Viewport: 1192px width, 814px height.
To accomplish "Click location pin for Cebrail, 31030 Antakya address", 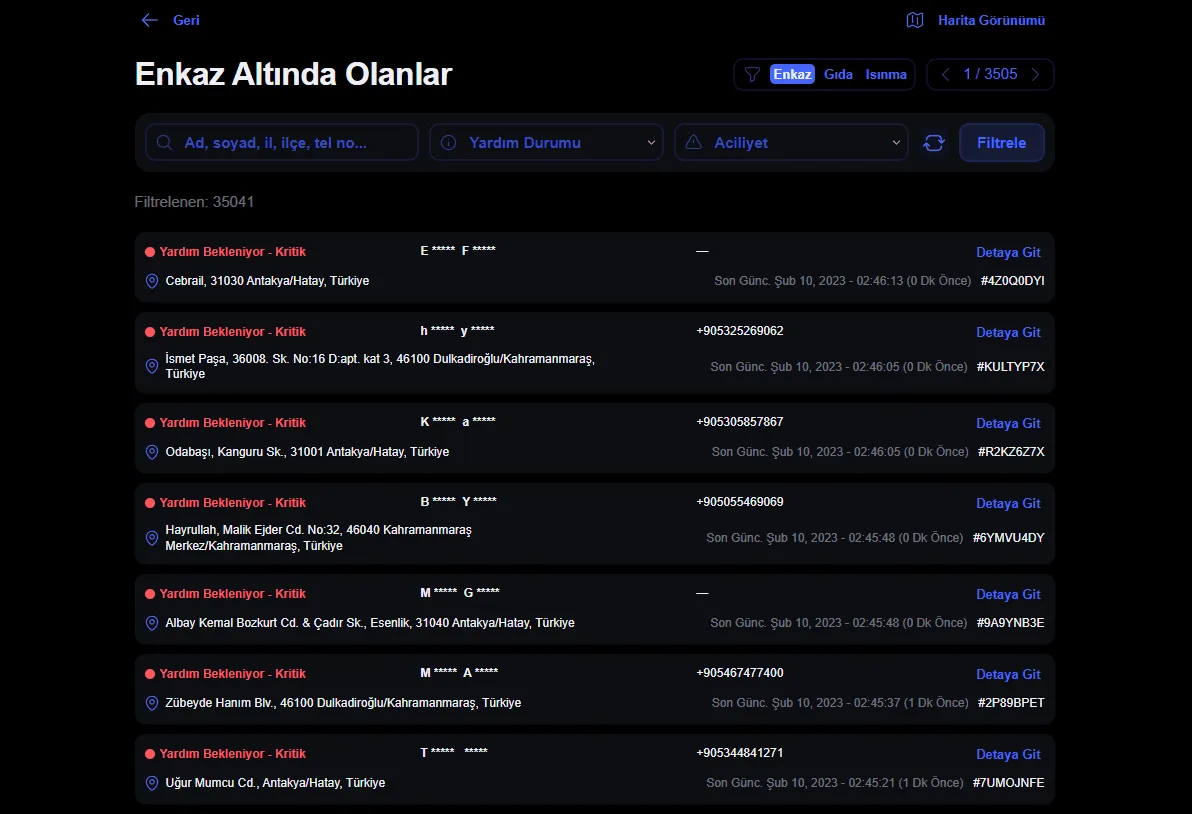I will point(152,281).
